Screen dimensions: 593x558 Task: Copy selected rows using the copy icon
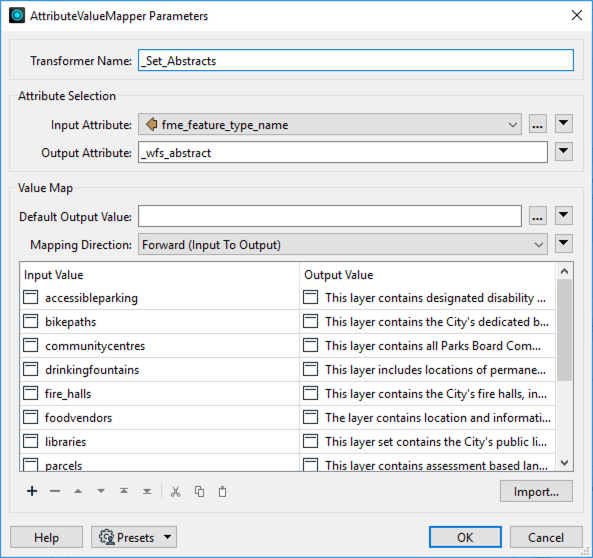coord(199,491)
